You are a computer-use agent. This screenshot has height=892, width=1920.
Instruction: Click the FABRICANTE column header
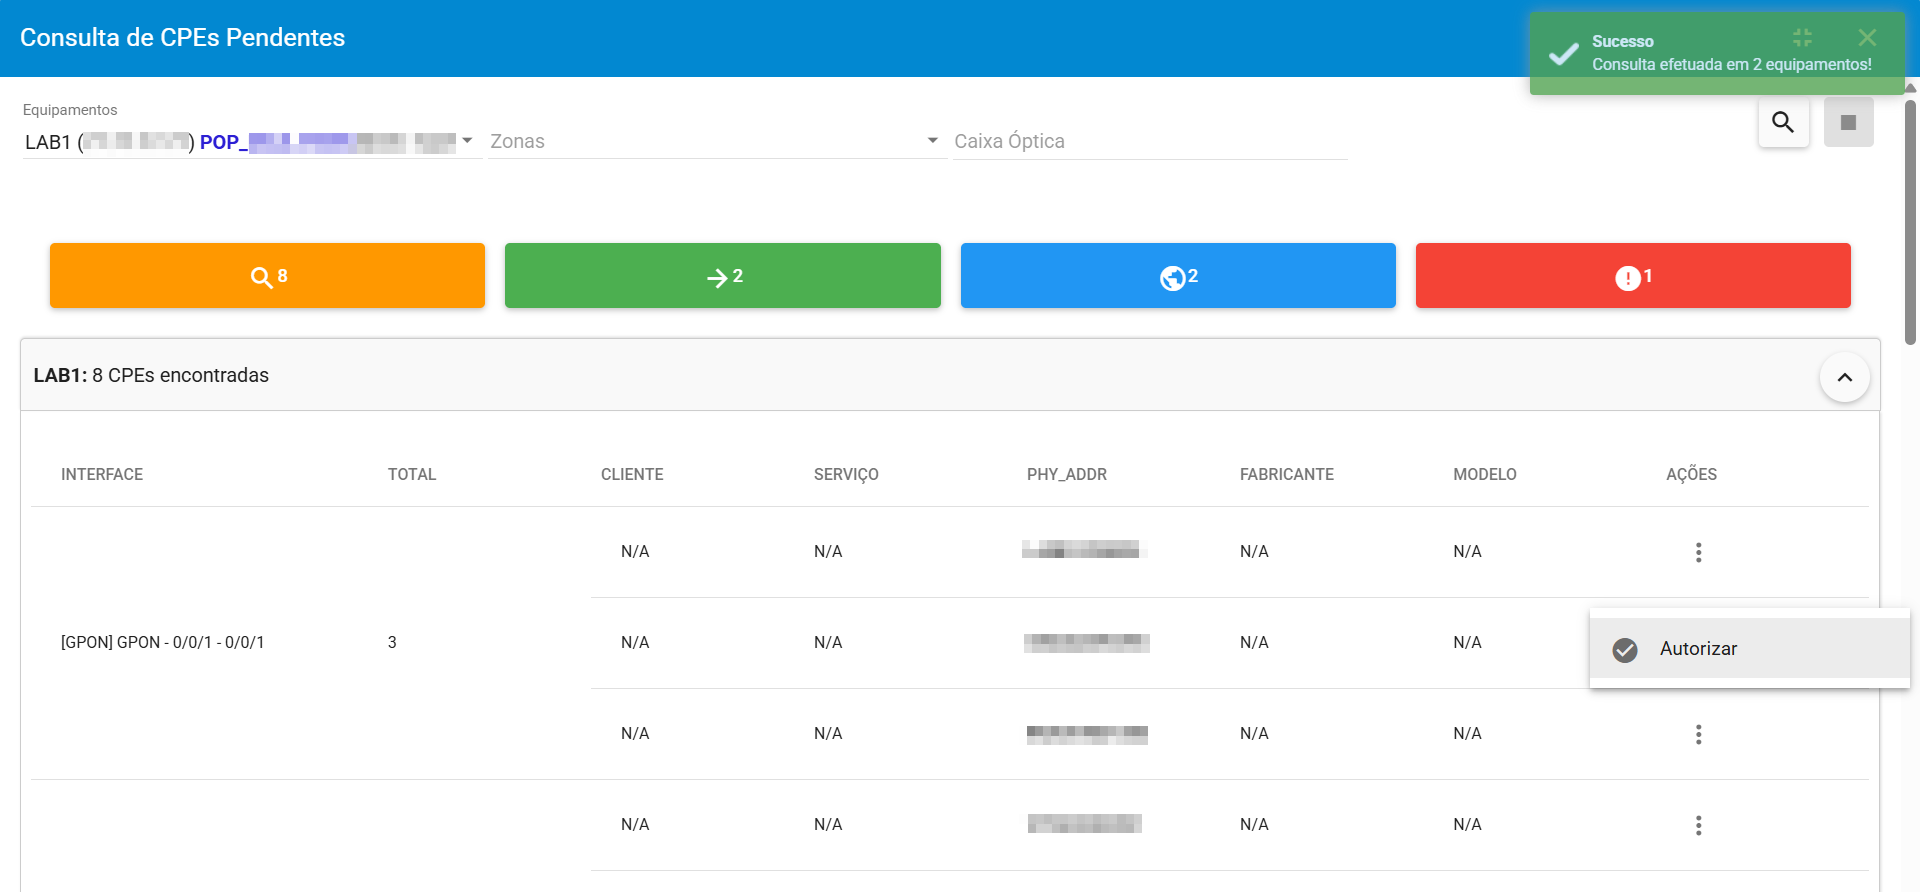click(1287, 474)
